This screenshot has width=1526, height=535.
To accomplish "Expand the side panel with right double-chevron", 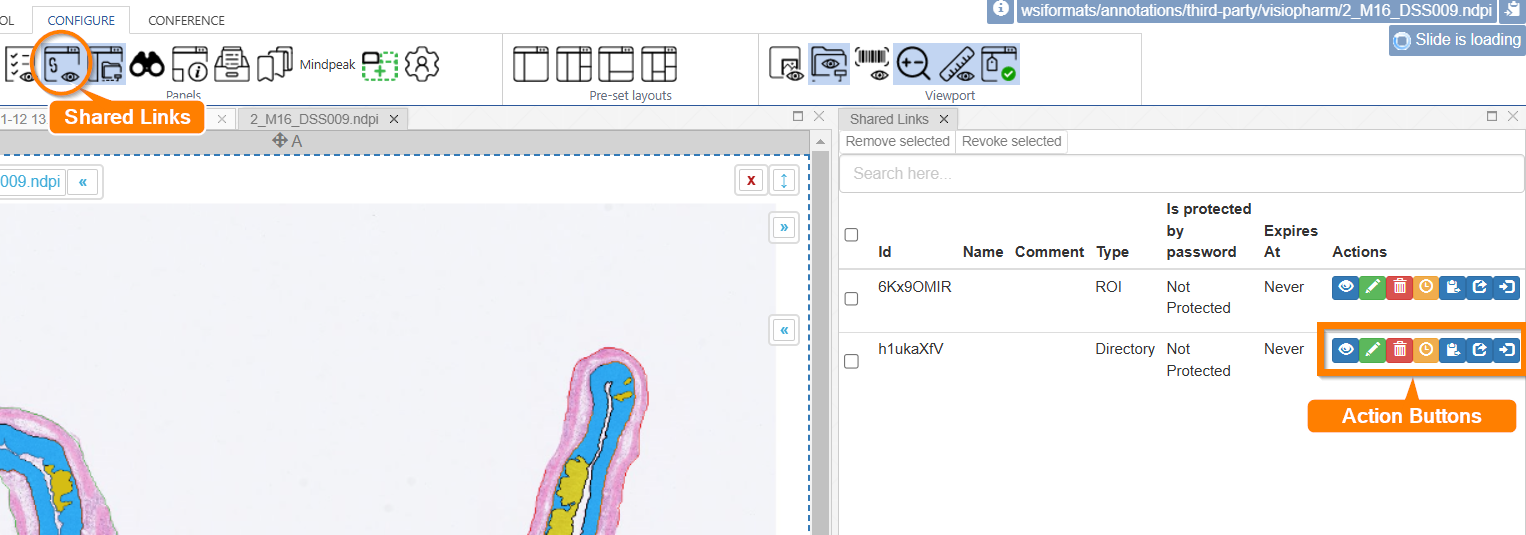I will pos(784,228).
